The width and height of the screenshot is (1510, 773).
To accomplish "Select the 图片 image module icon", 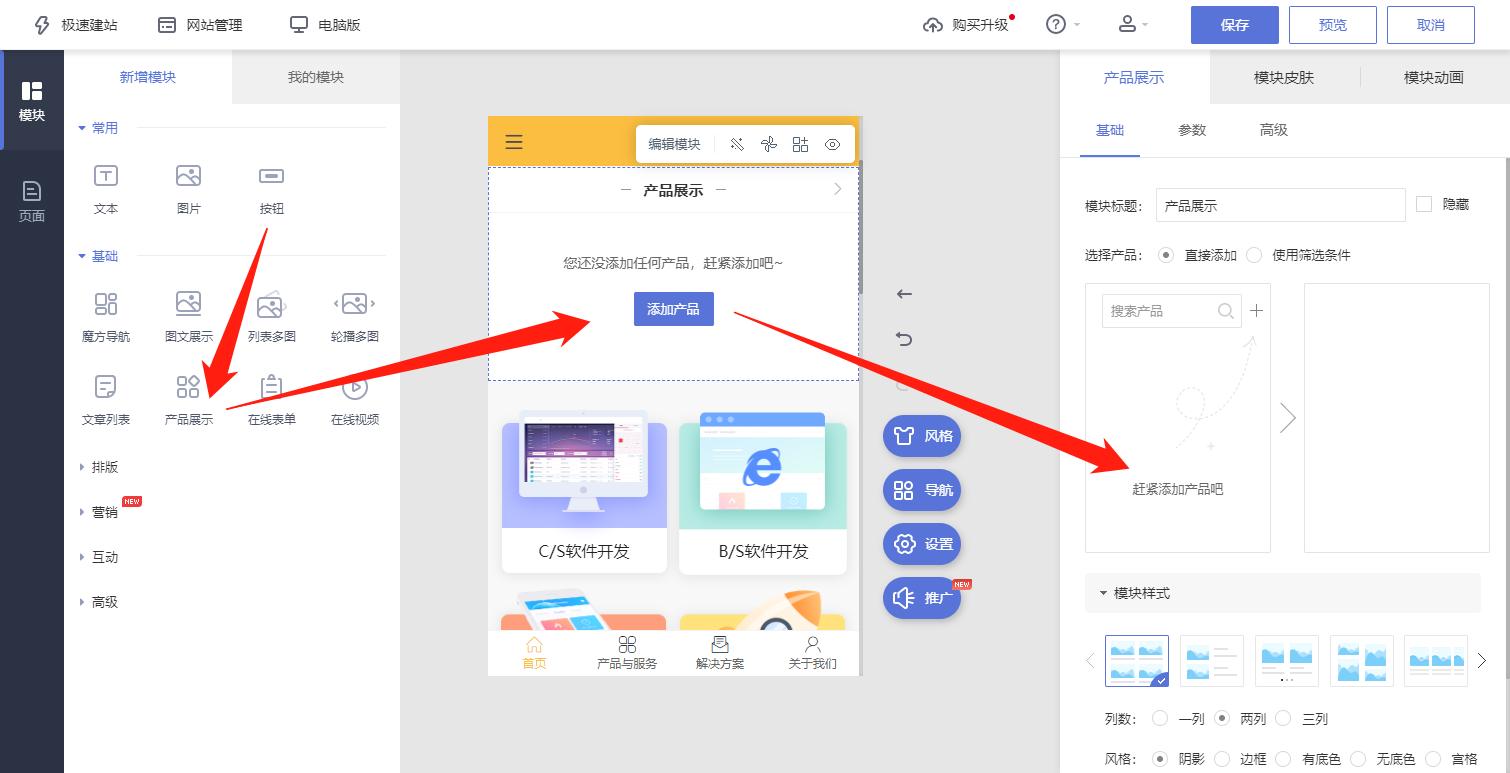I will (188, 186).
